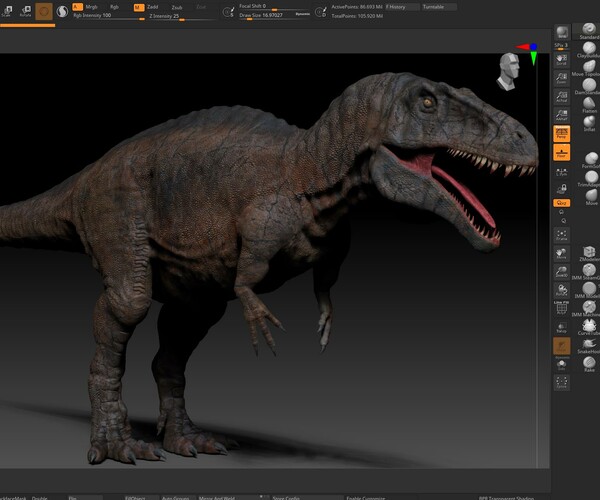Toggle the camera lock icon
600x500 pixels.
tap(561, 189)
